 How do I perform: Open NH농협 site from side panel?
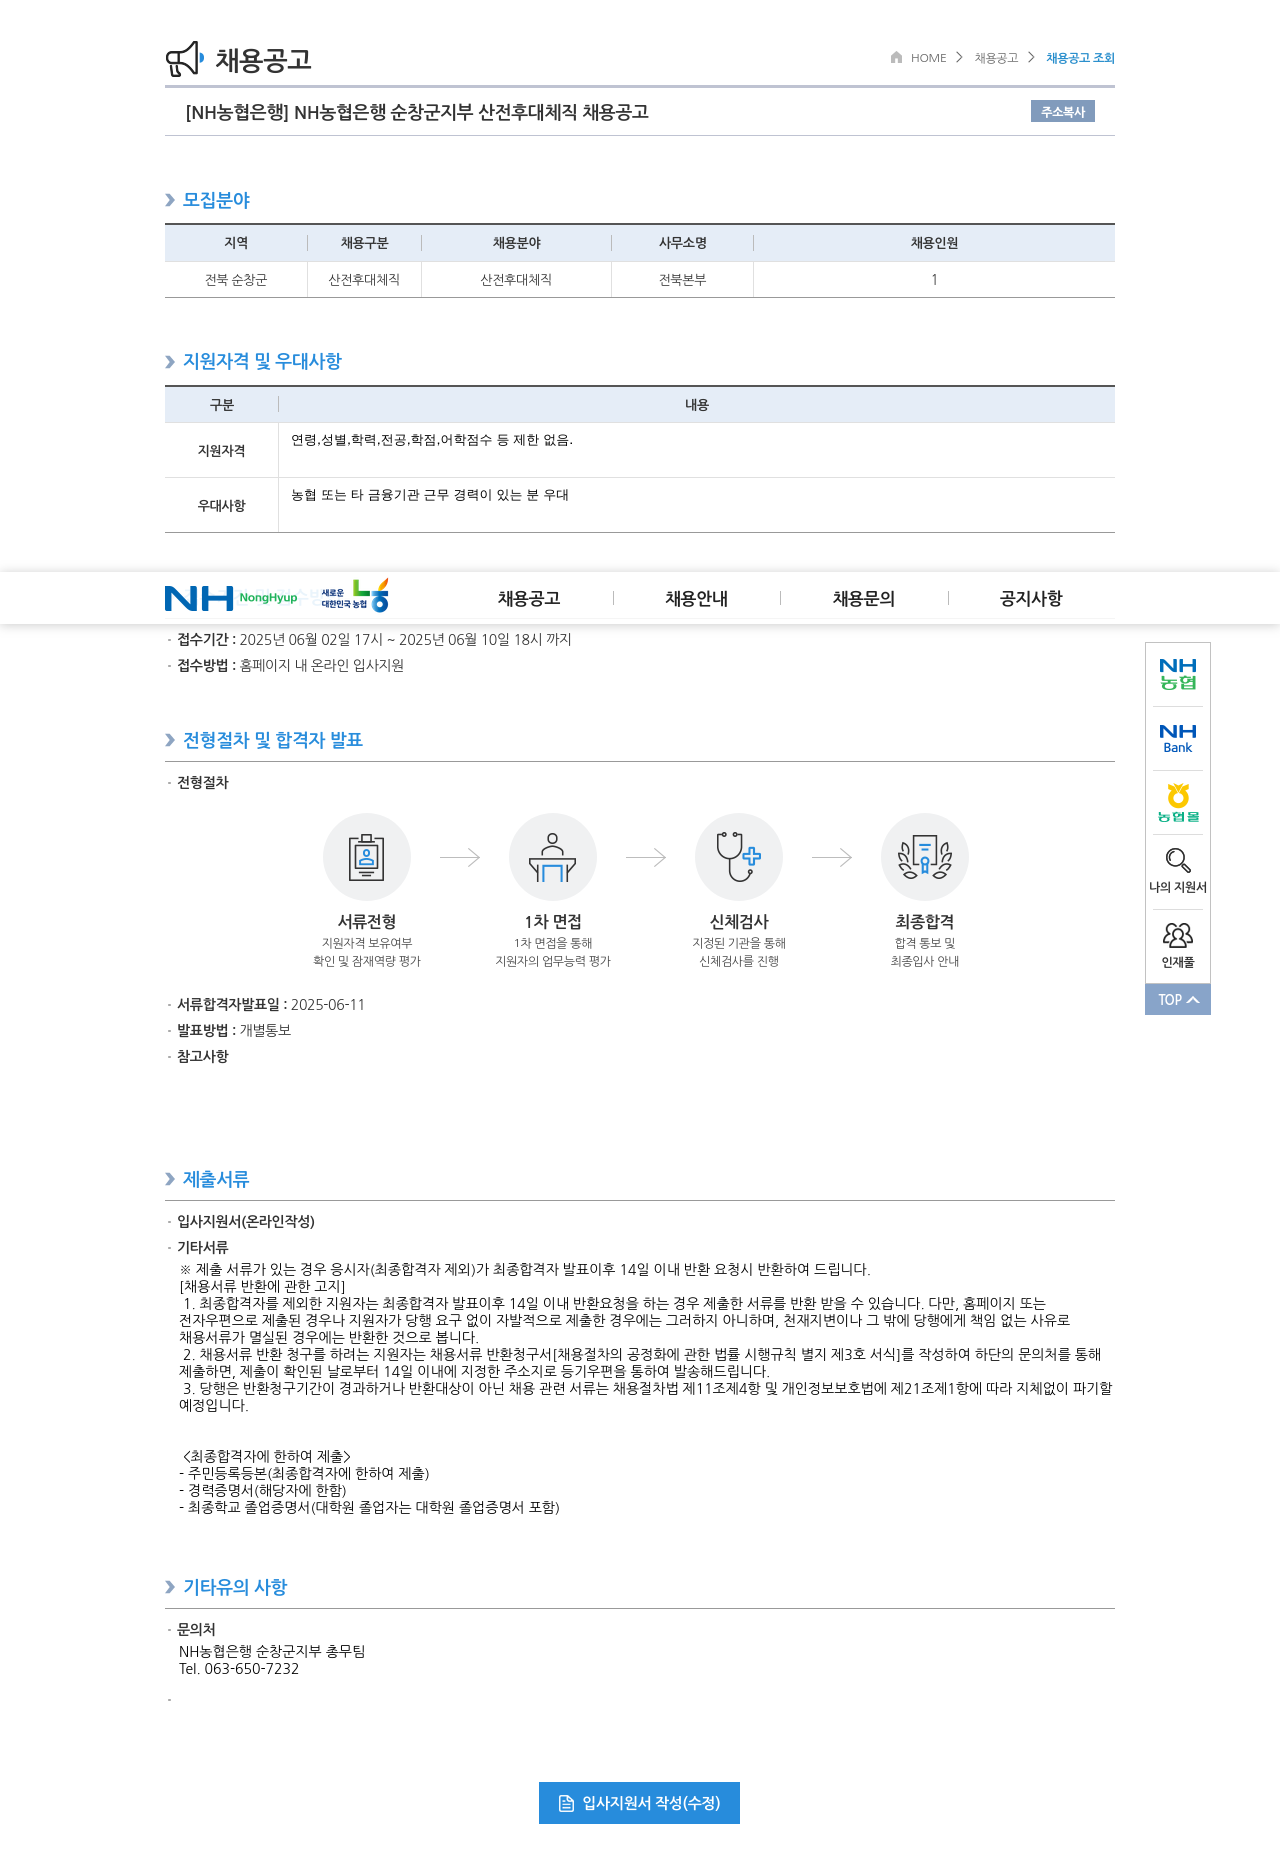[1178, 675]
